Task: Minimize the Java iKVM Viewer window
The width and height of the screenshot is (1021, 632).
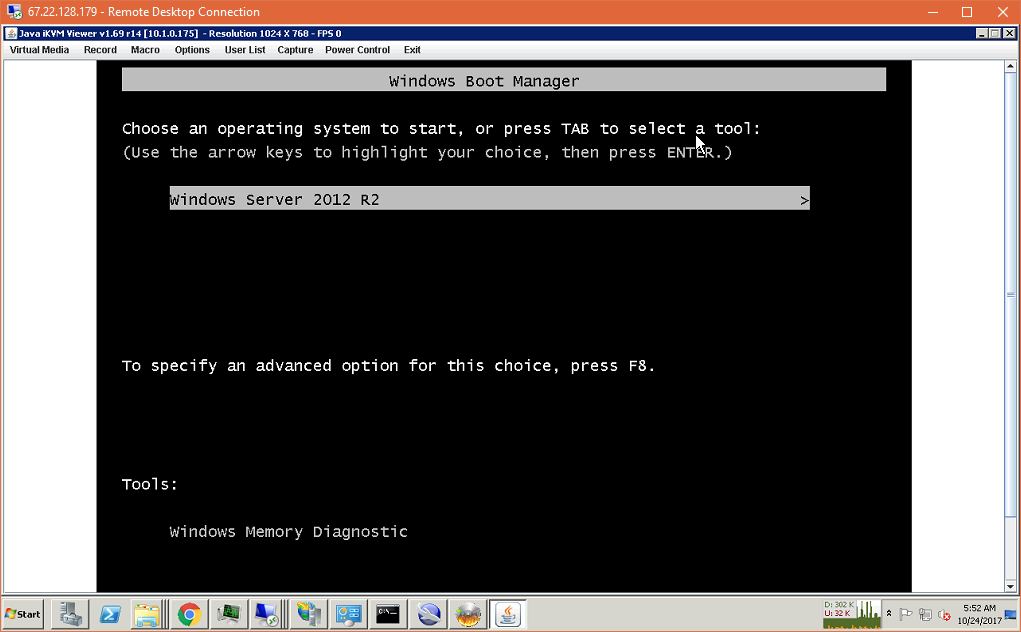Action: pos(981,33)
